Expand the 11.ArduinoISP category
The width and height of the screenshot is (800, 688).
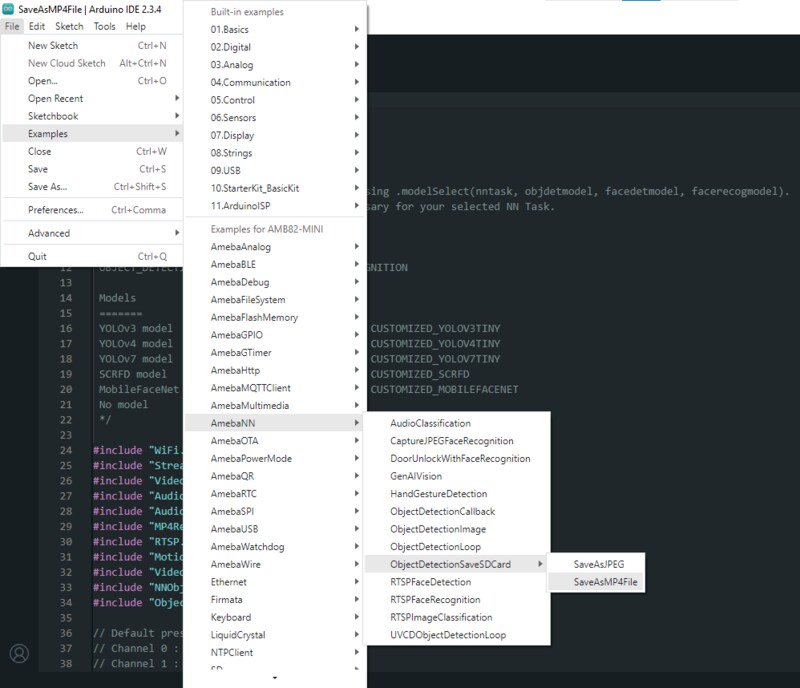pyautogui.click(x=275, y=206)
